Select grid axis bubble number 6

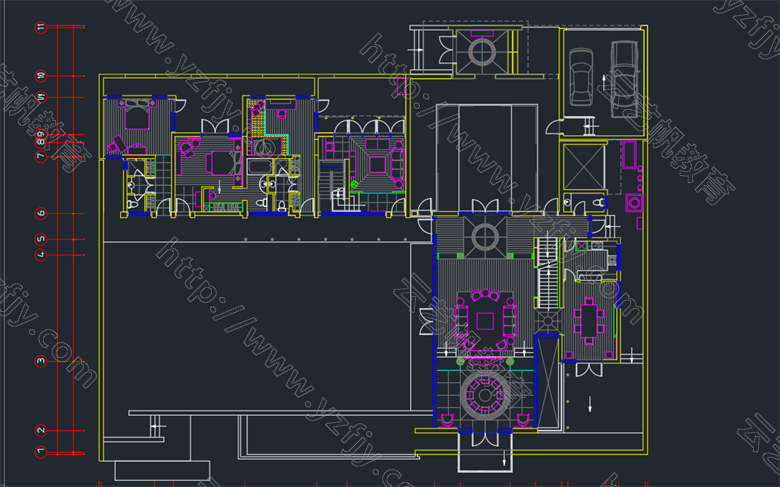tap(41, 213)
